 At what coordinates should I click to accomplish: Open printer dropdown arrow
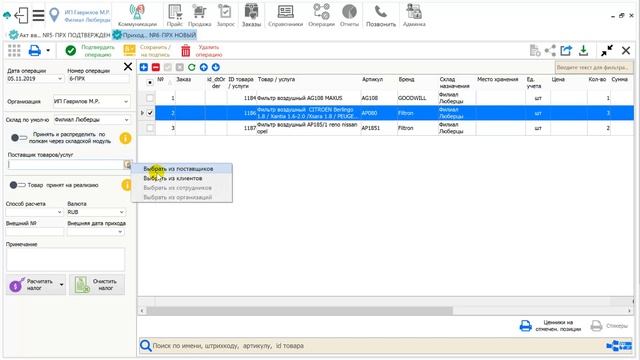click(x=48, y=51)
